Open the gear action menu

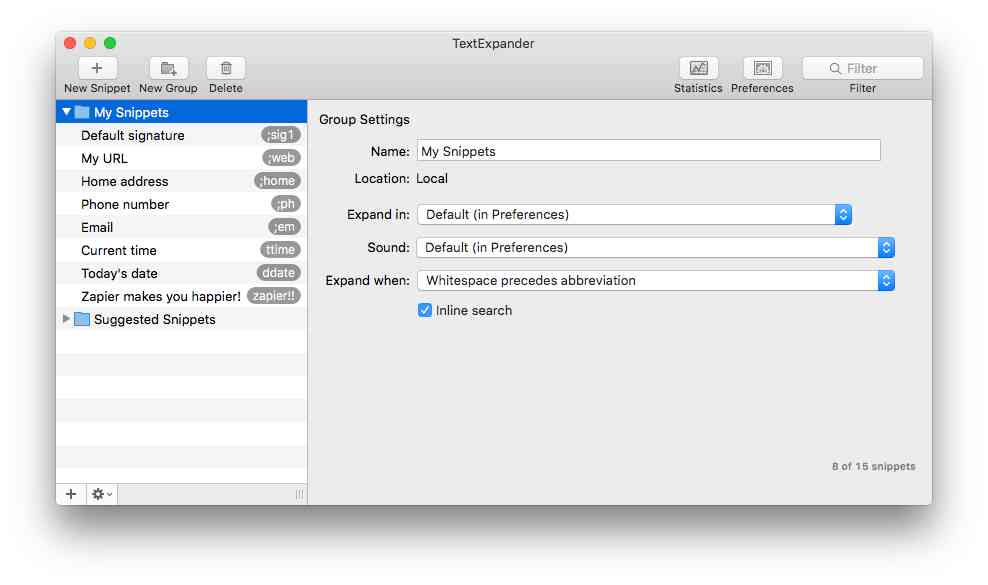(100, 493)
